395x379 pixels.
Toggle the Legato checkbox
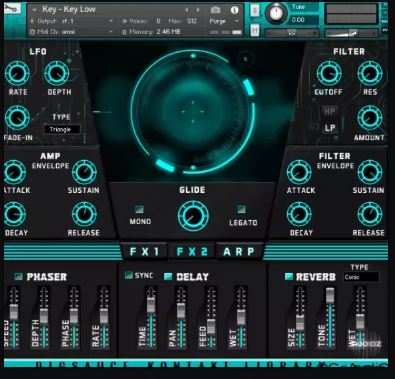241,209
